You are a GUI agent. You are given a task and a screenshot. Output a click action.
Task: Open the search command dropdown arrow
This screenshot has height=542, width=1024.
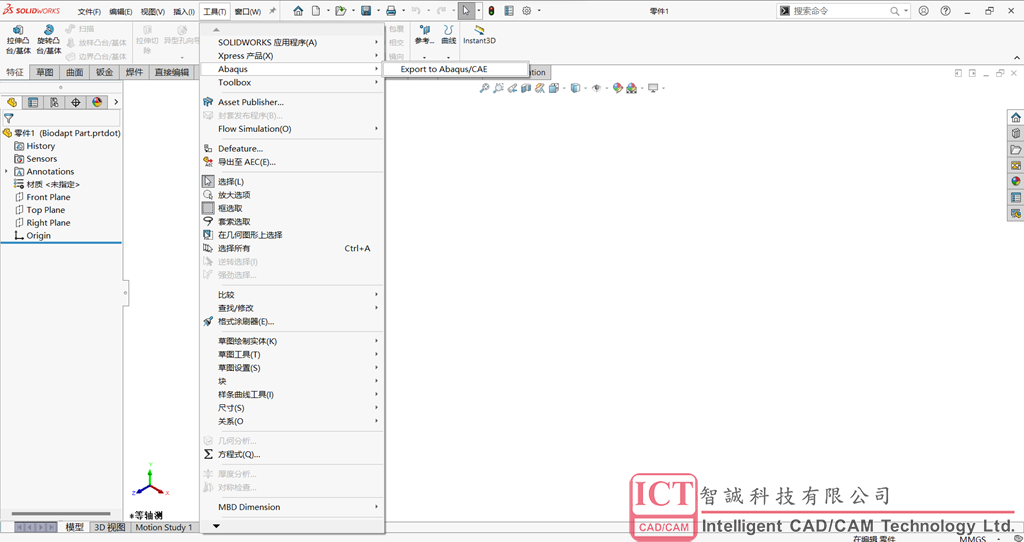[906, 11]
